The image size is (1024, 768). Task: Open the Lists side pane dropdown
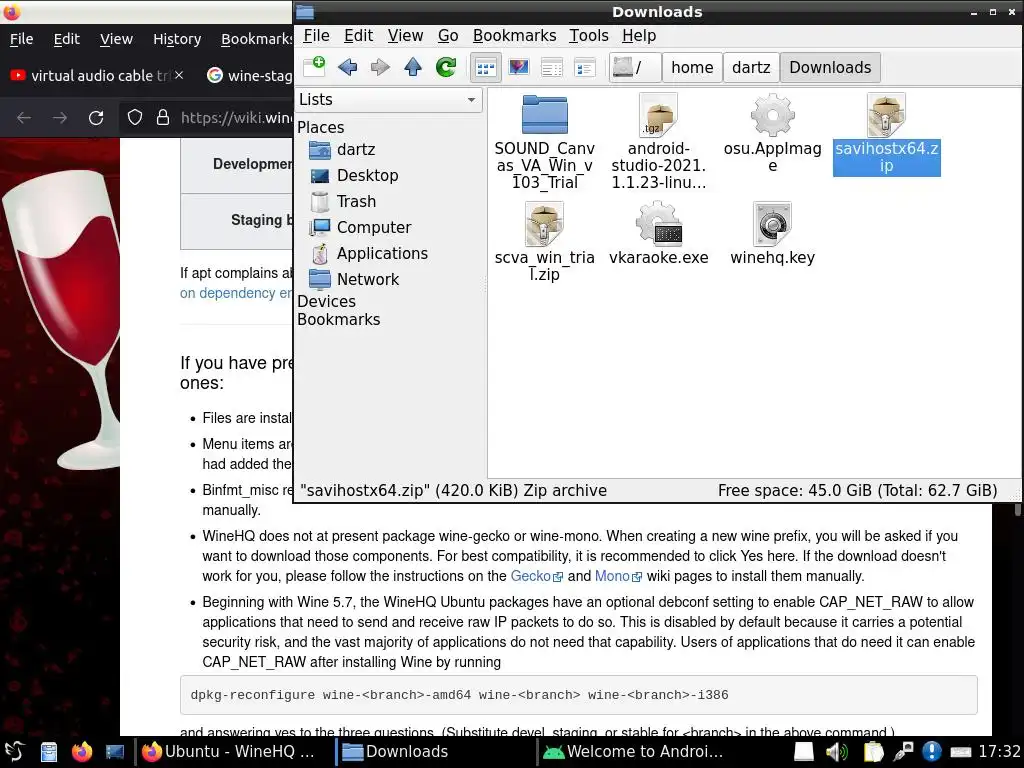[389, 100]
